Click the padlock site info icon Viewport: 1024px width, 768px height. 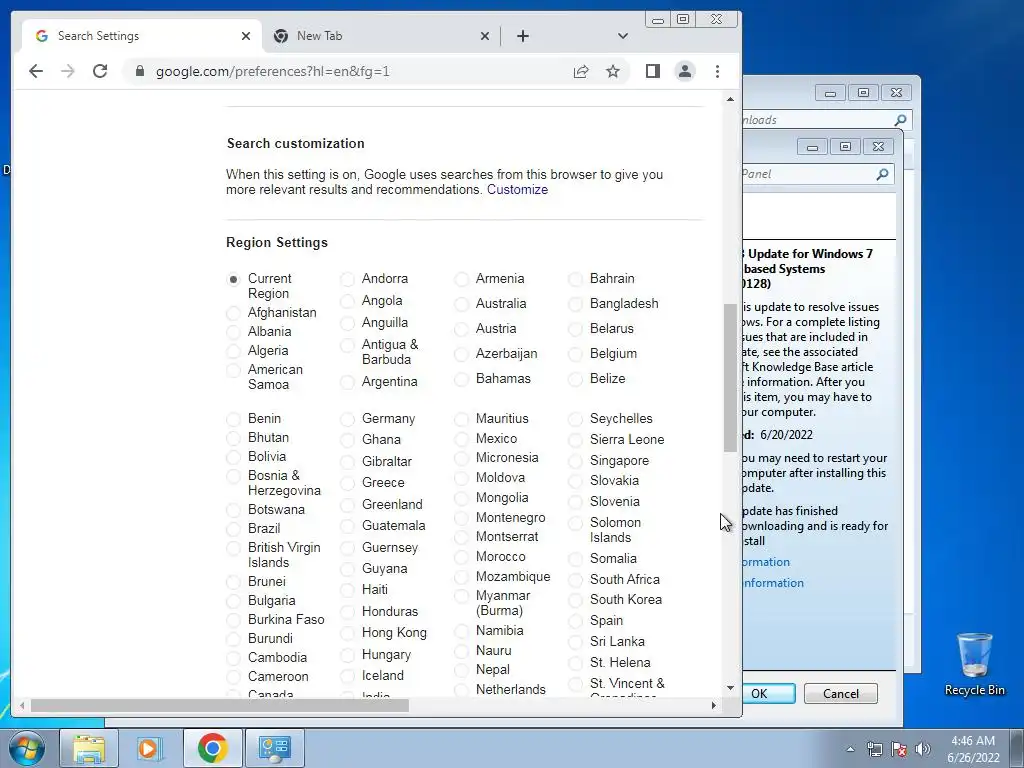pyautogui.click(x=139, y=71)
